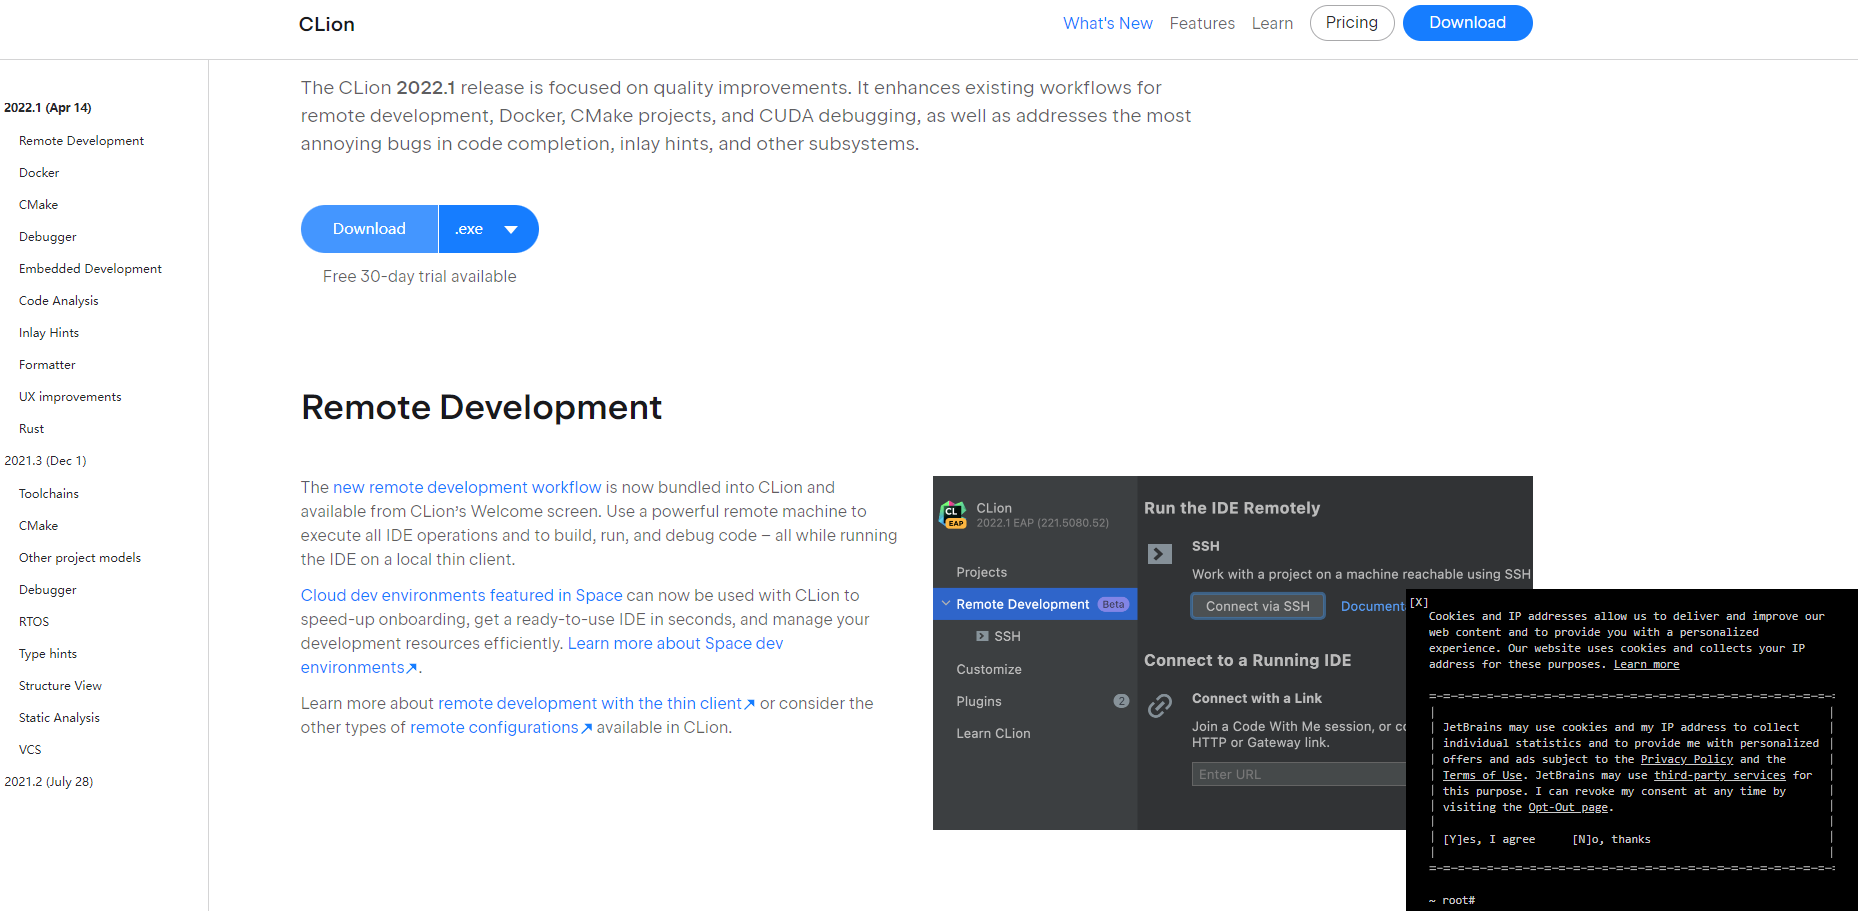Open What's New in the top navigation
1858x911 pixels.
point(1108,23)
